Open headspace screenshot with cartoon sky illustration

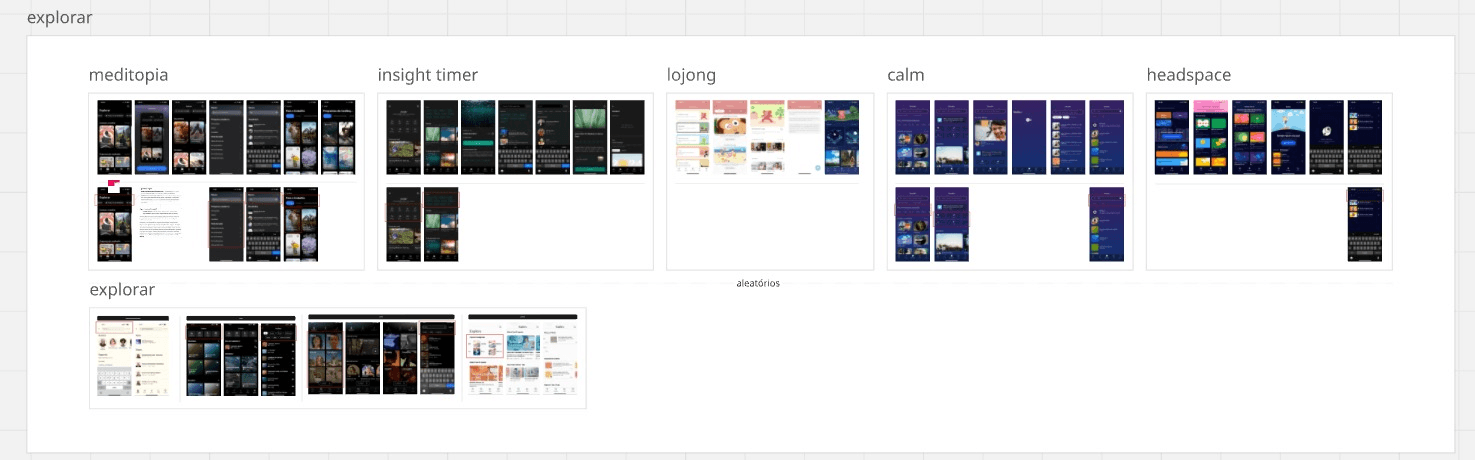[1288, 137]
